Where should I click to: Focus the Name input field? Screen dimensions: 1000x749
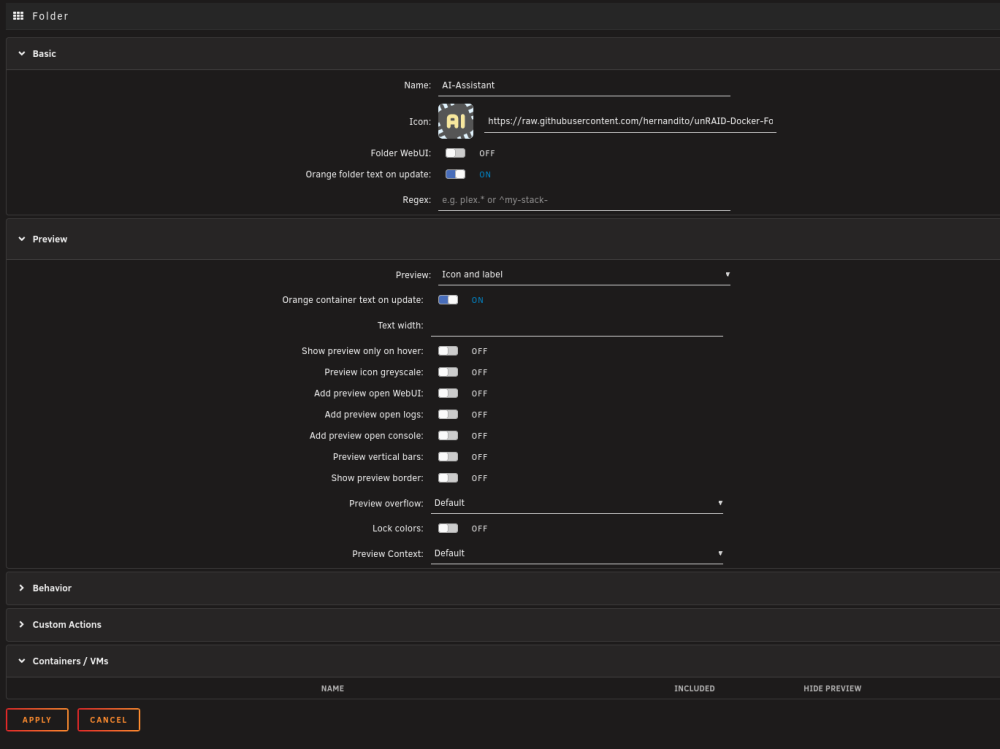[x=584, y=85]
